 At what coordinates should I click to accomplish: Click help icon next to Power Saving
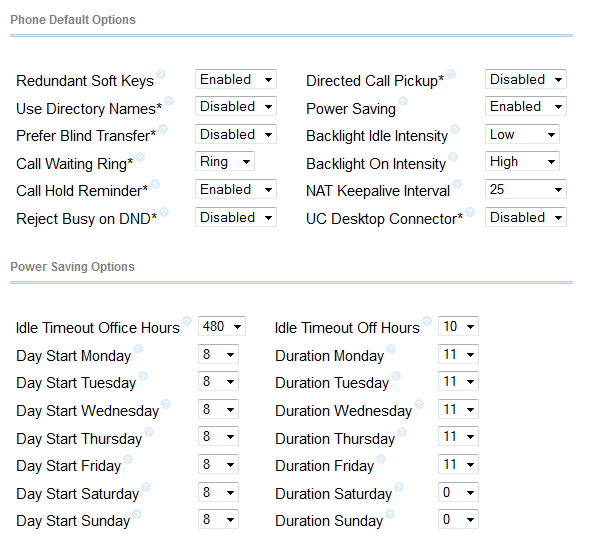[x=403, y=101]
